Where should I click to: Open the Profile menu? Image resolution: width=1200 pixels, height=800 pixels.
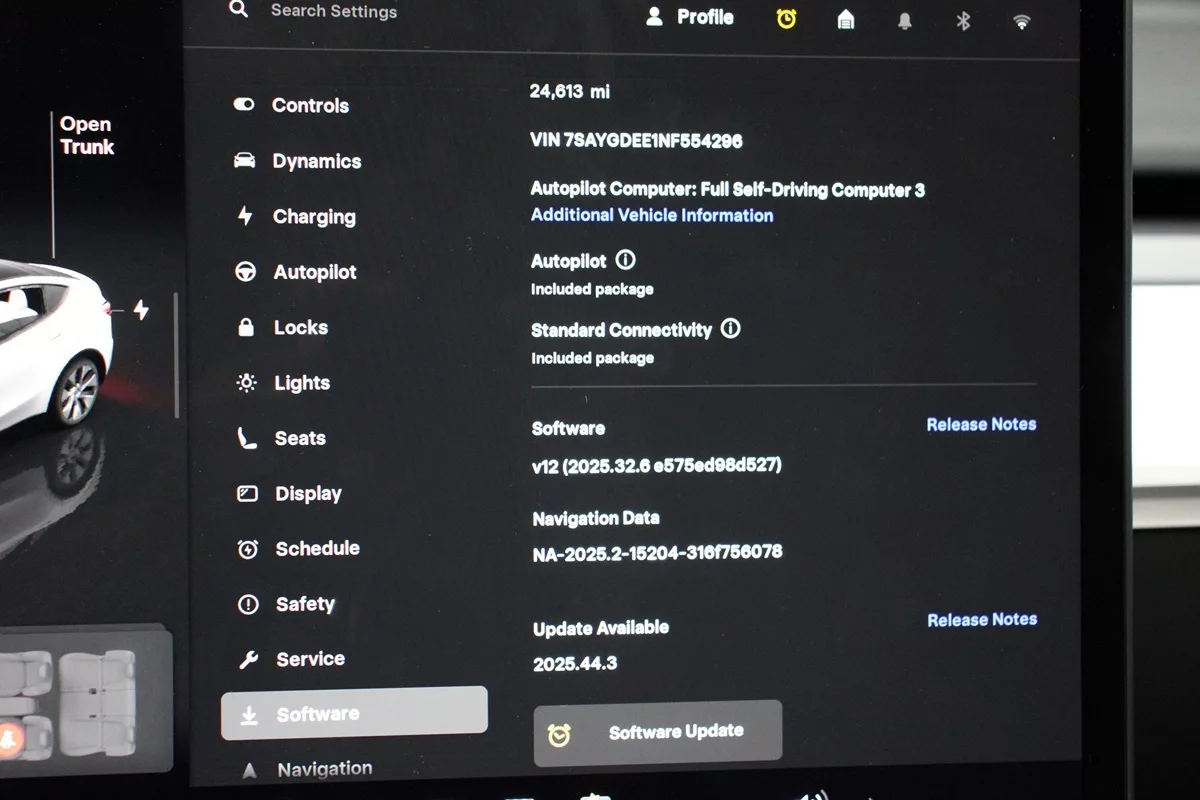tap(690, 17)
